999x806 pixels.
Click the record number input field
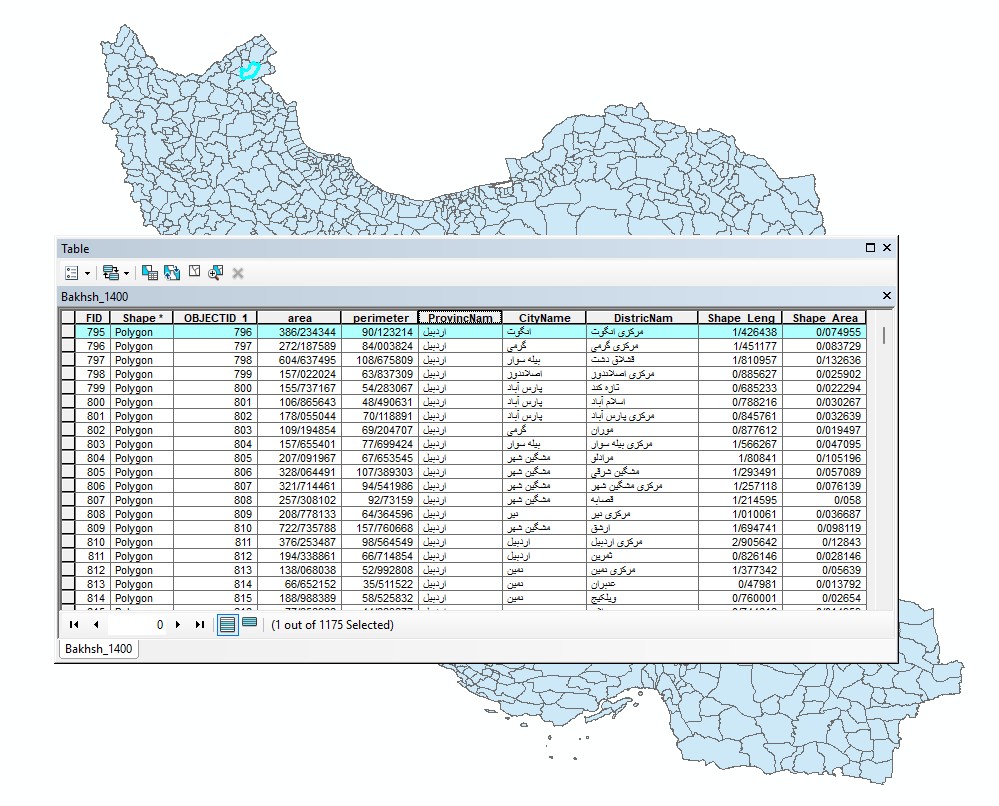click(x=137, y=625)
